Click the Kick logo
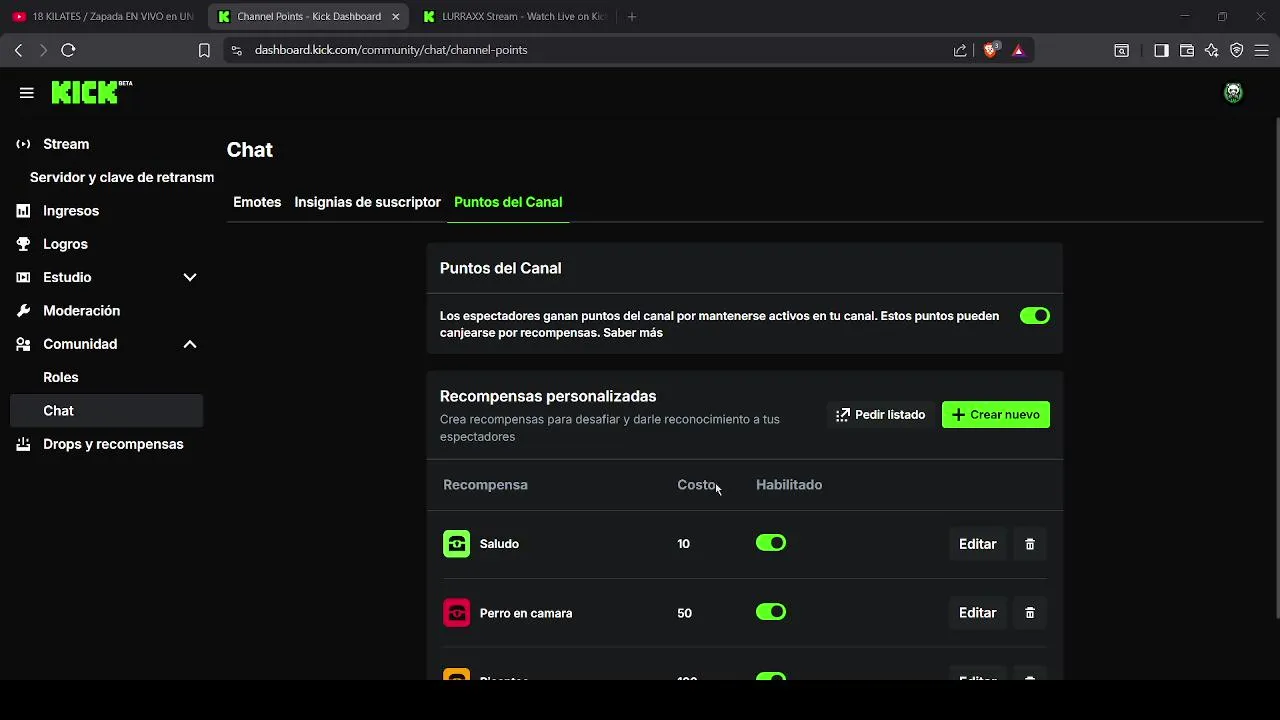 tap(86, 92)
